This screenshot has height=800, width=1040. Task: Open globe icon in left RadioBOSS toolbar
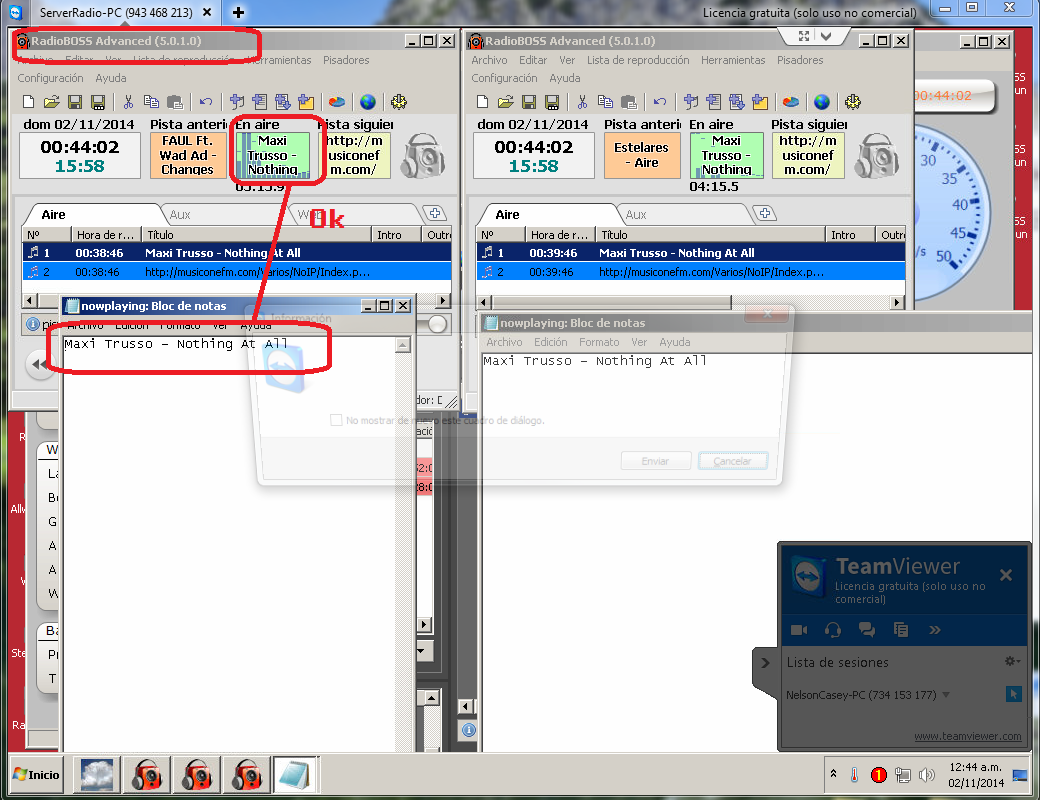[368, 101]
